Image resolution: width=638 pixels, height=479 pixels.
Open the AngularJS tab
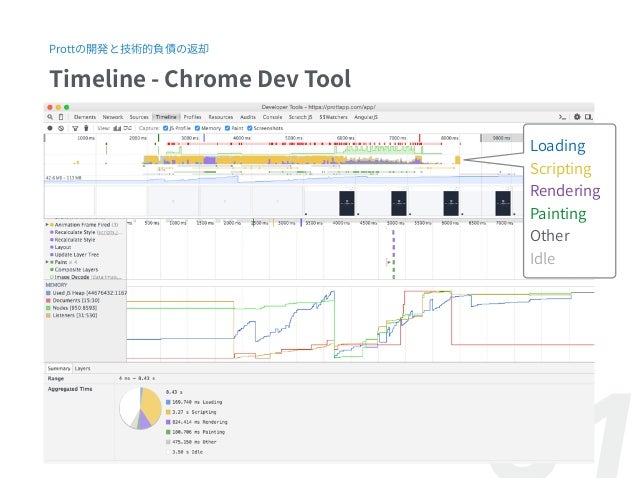[x=366, y=117]
